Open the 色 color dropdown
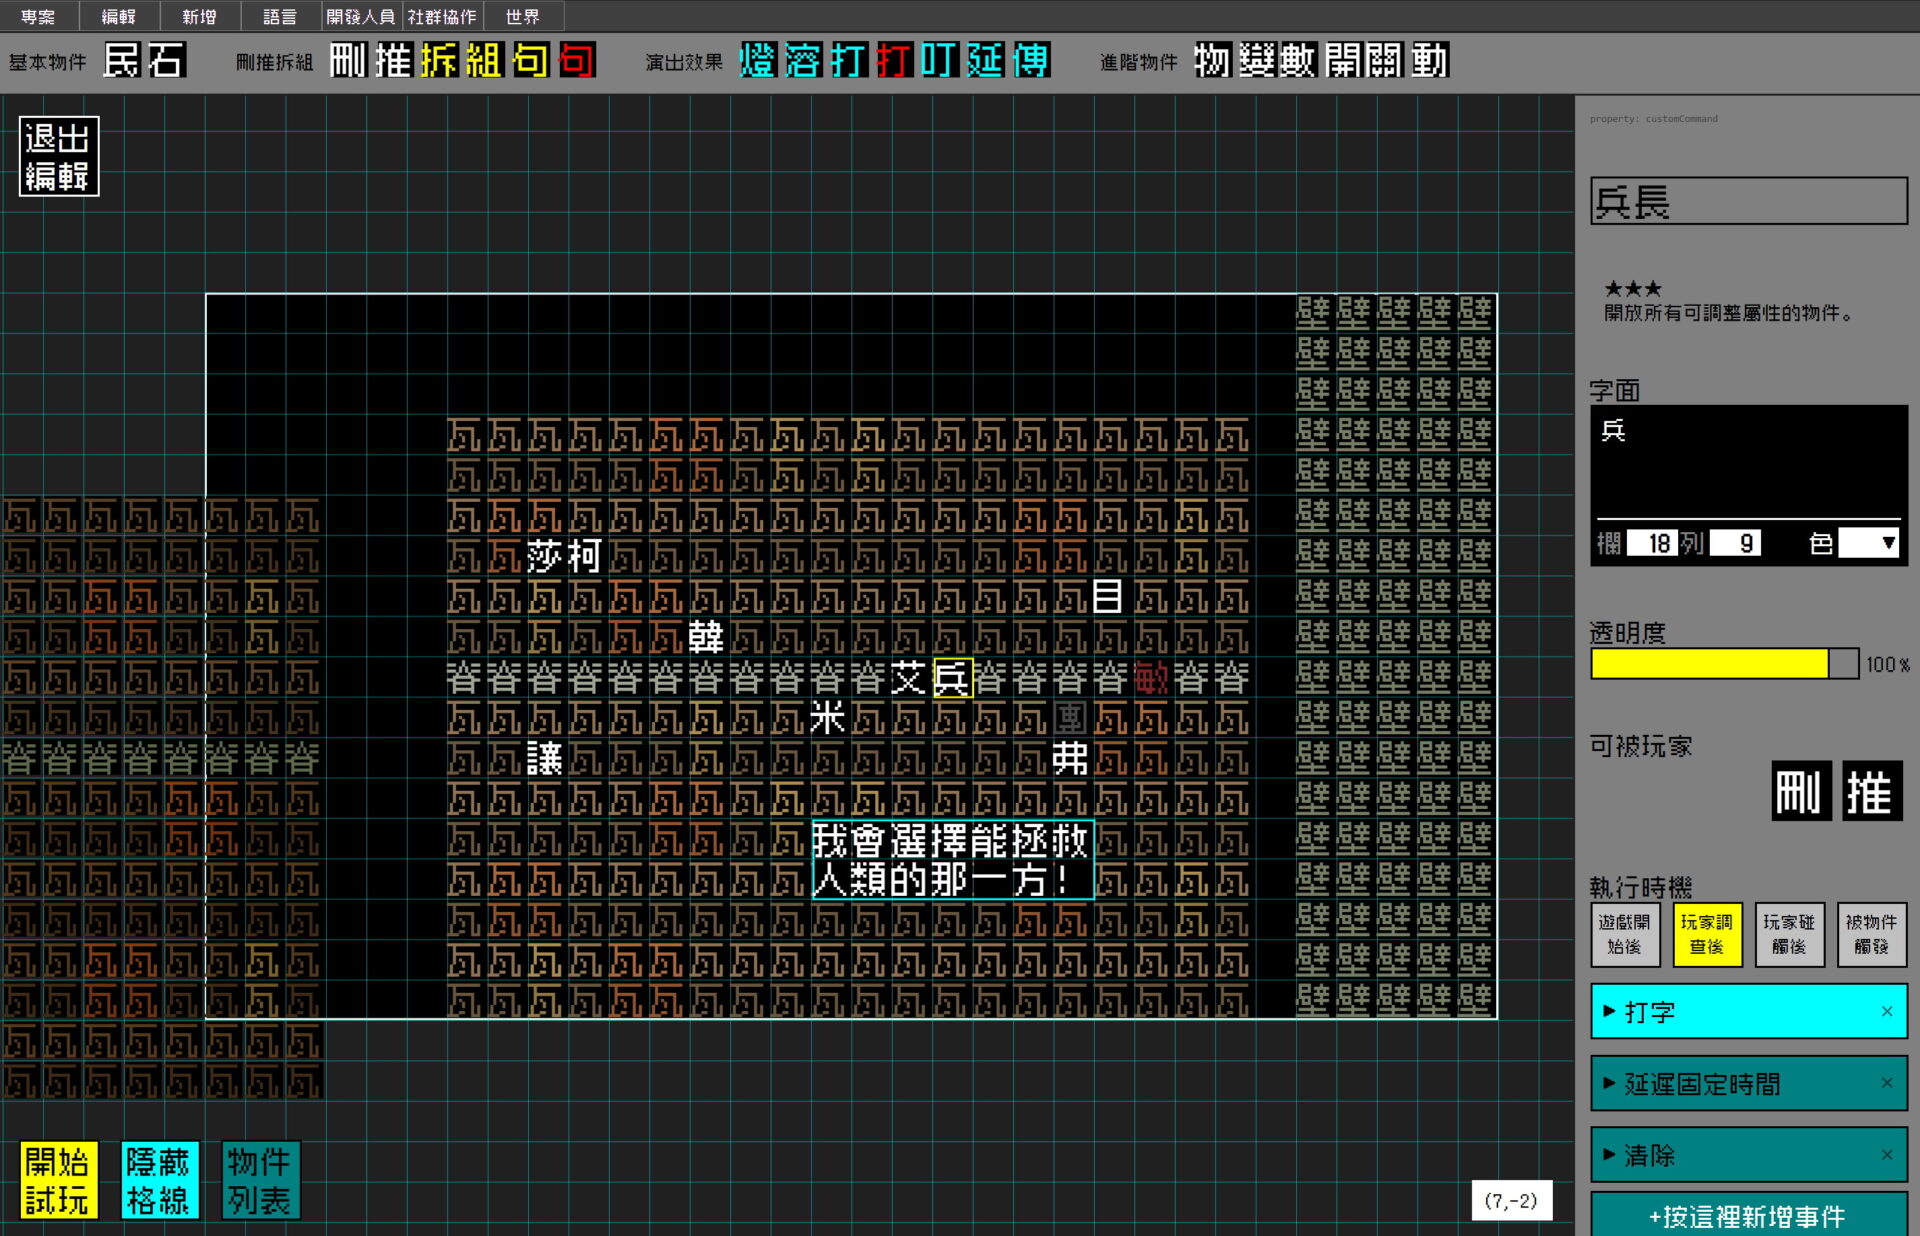This screenshot has height=1236, width=1920. 1868,543
